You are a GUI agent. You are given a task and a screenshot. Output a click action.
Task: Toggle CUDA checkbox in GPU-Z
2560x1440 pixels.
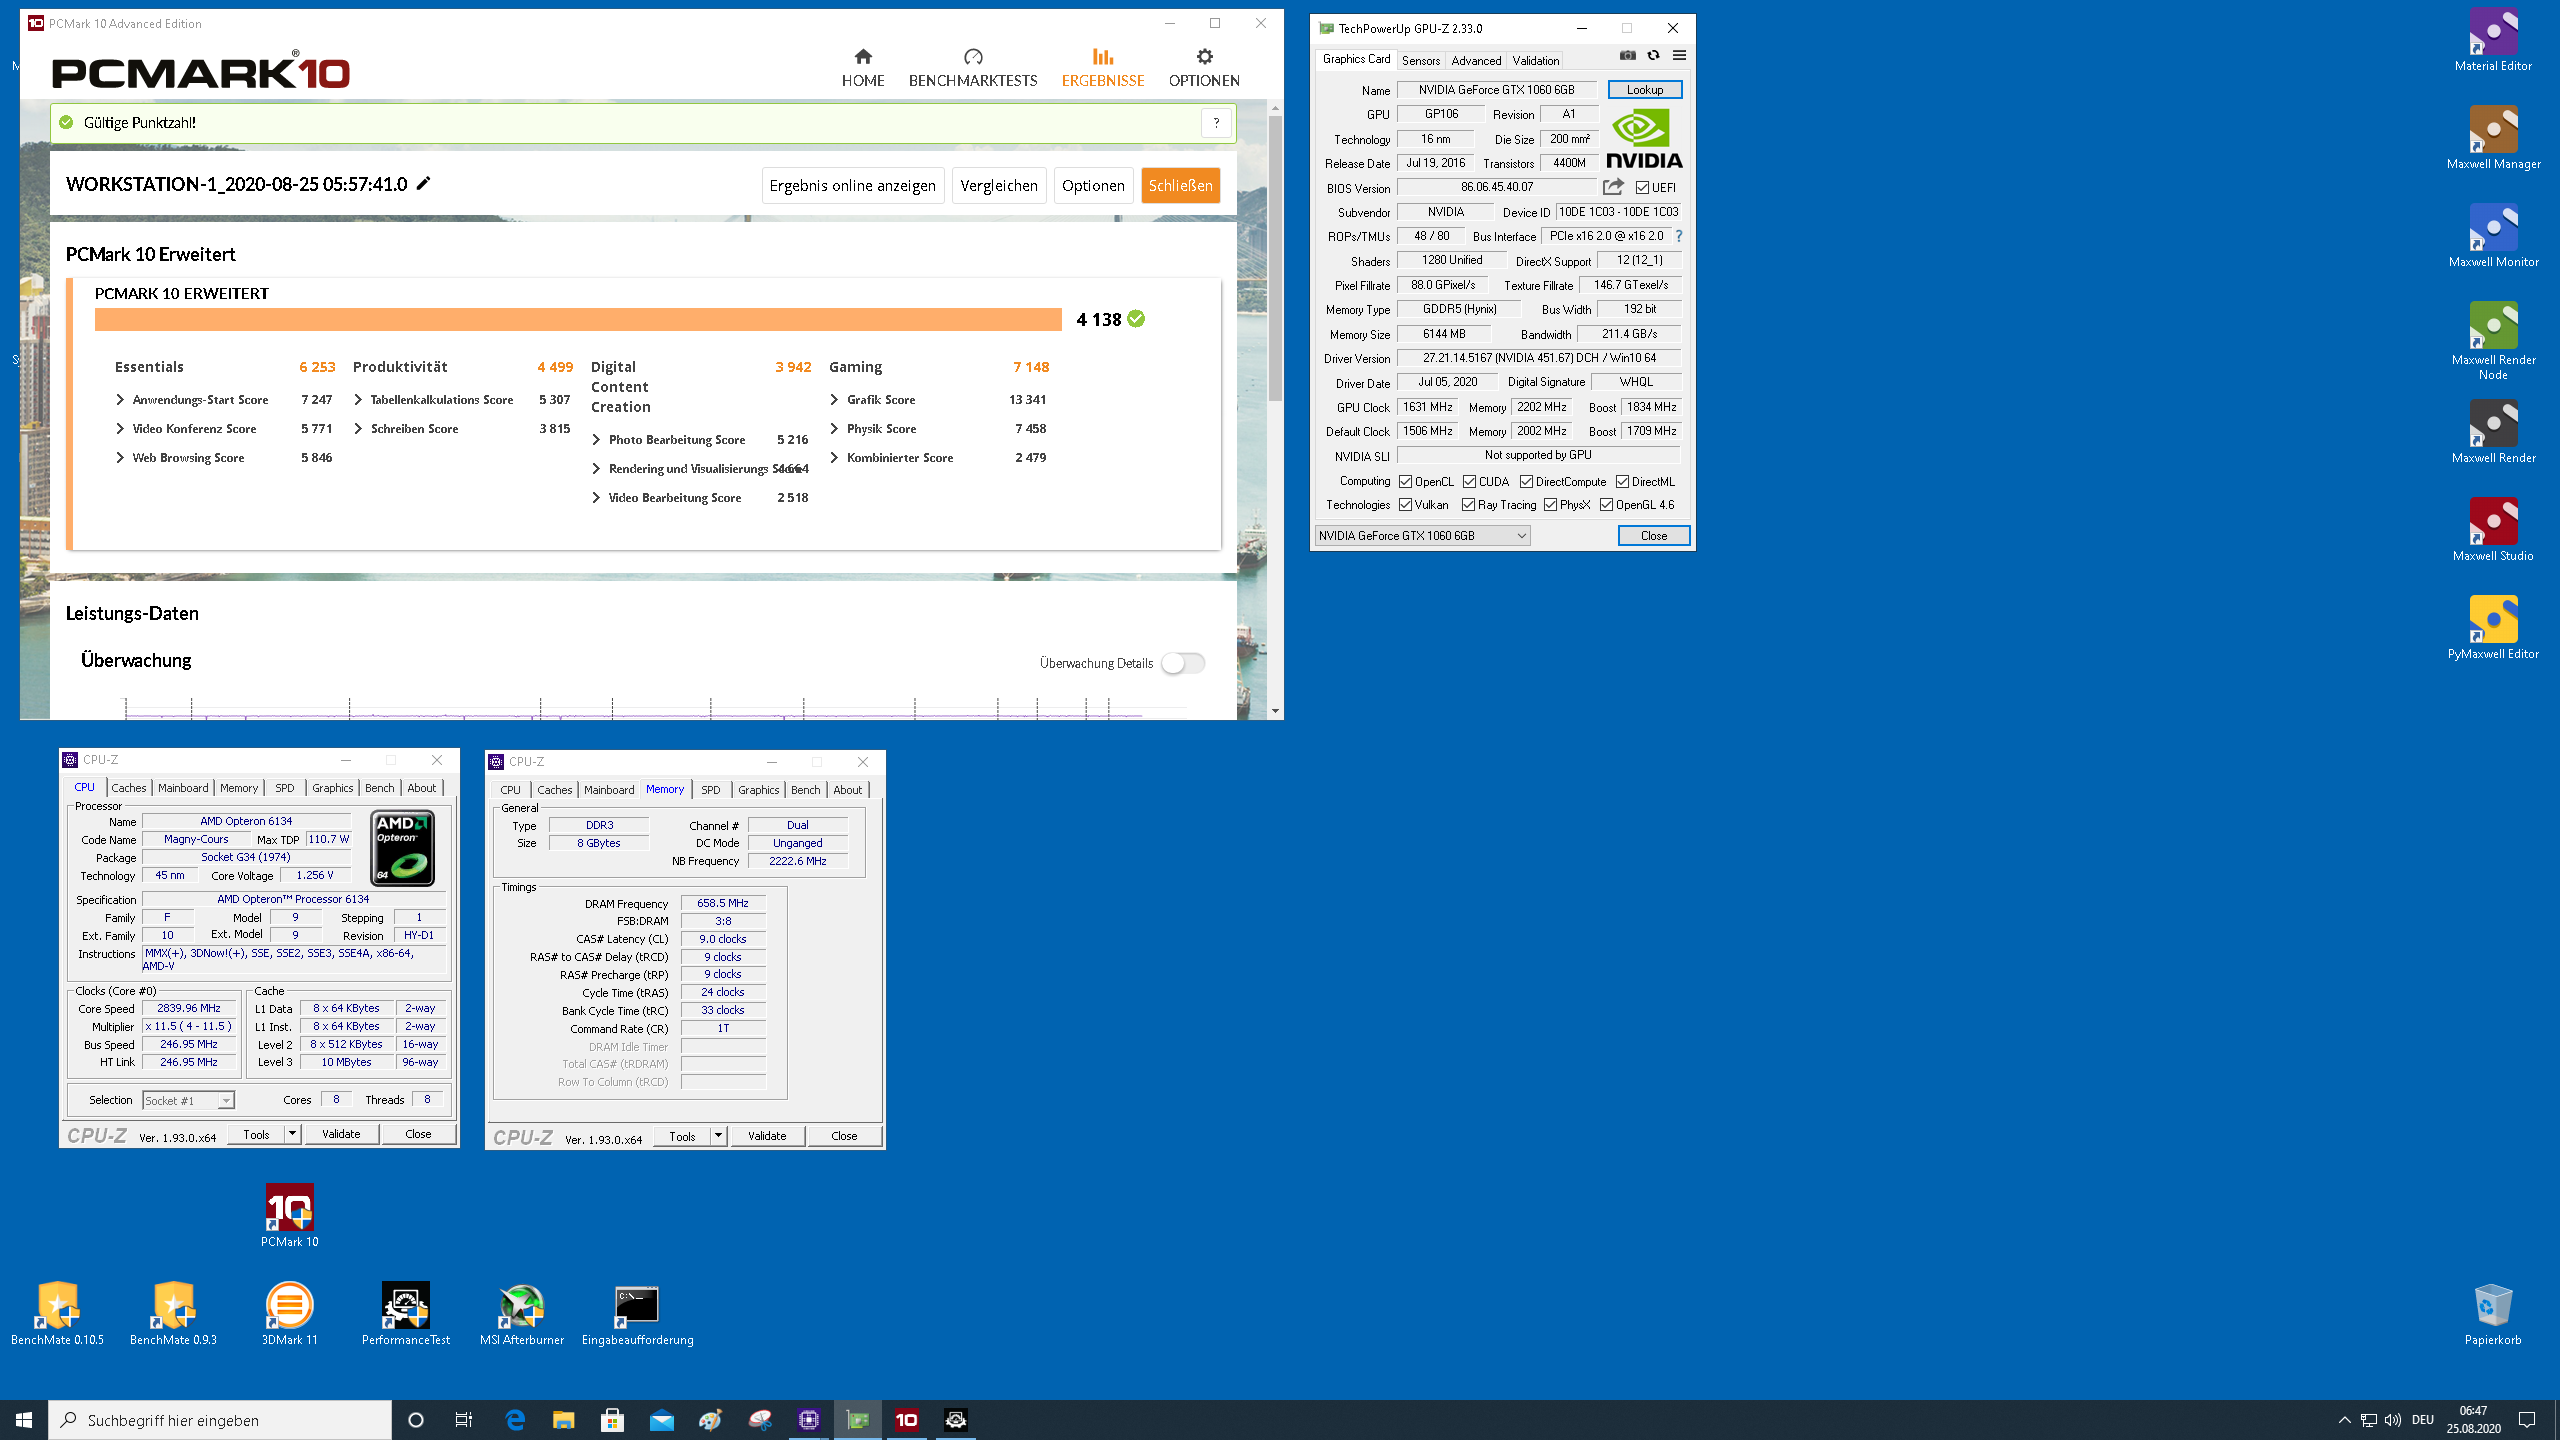point(1469,482)
